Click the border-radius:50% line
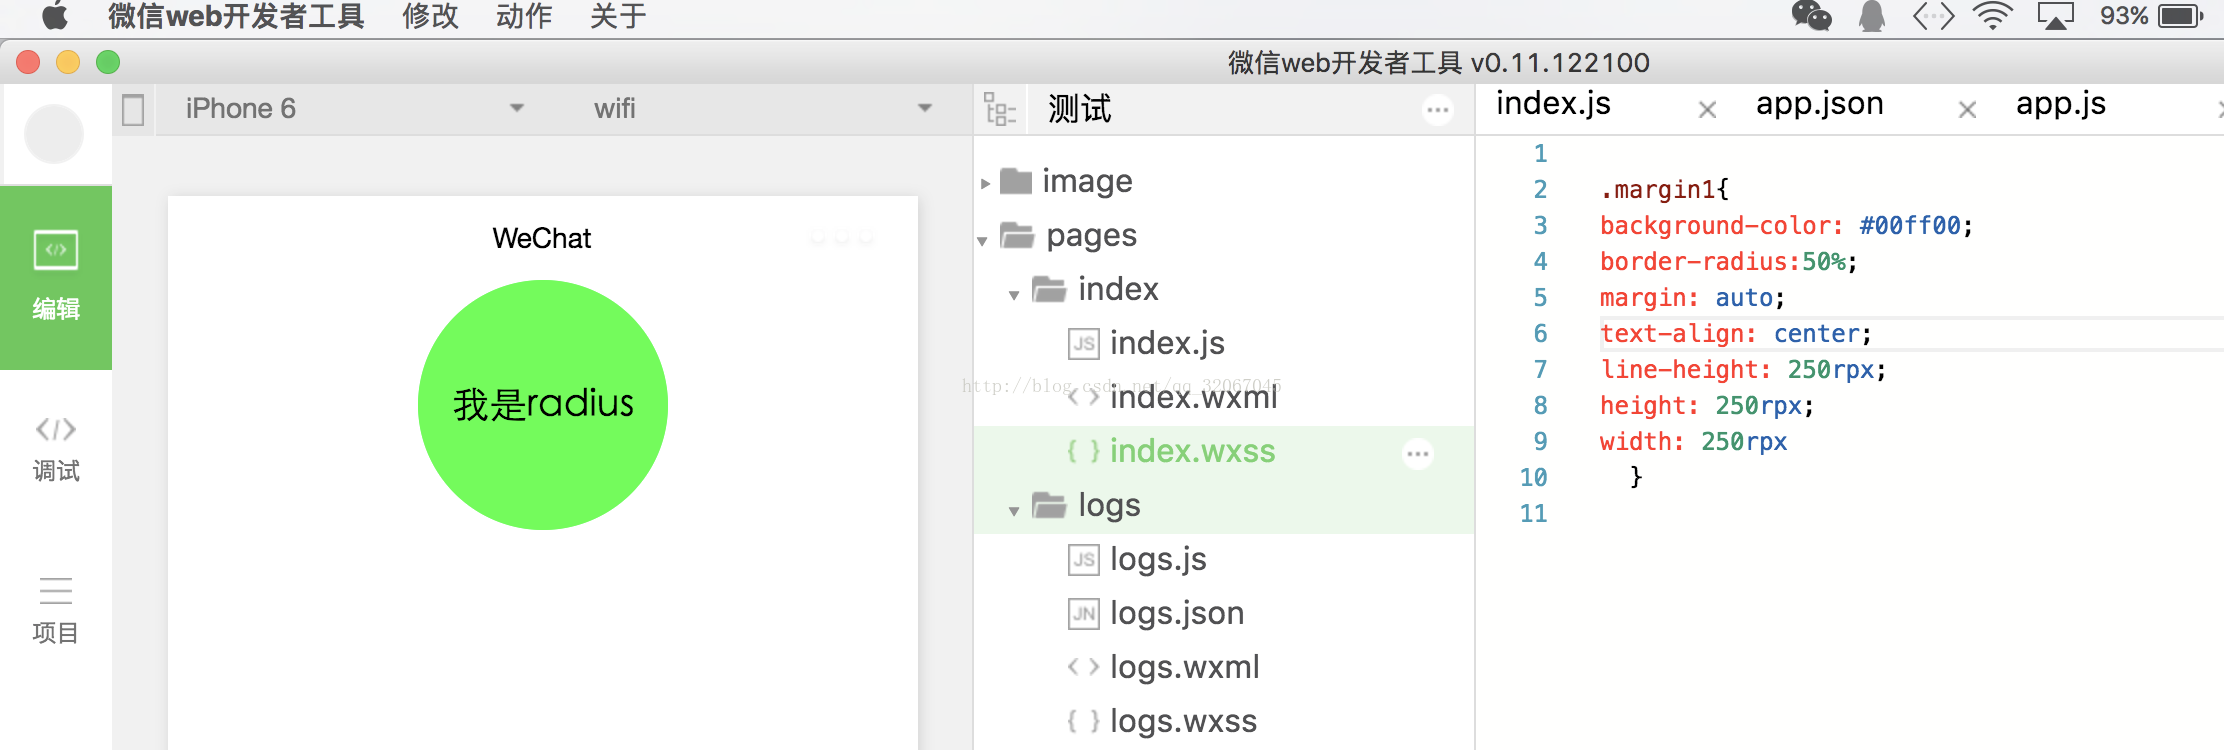The width and height of the screenshot is (2224, 750). tap(1728, 261)
